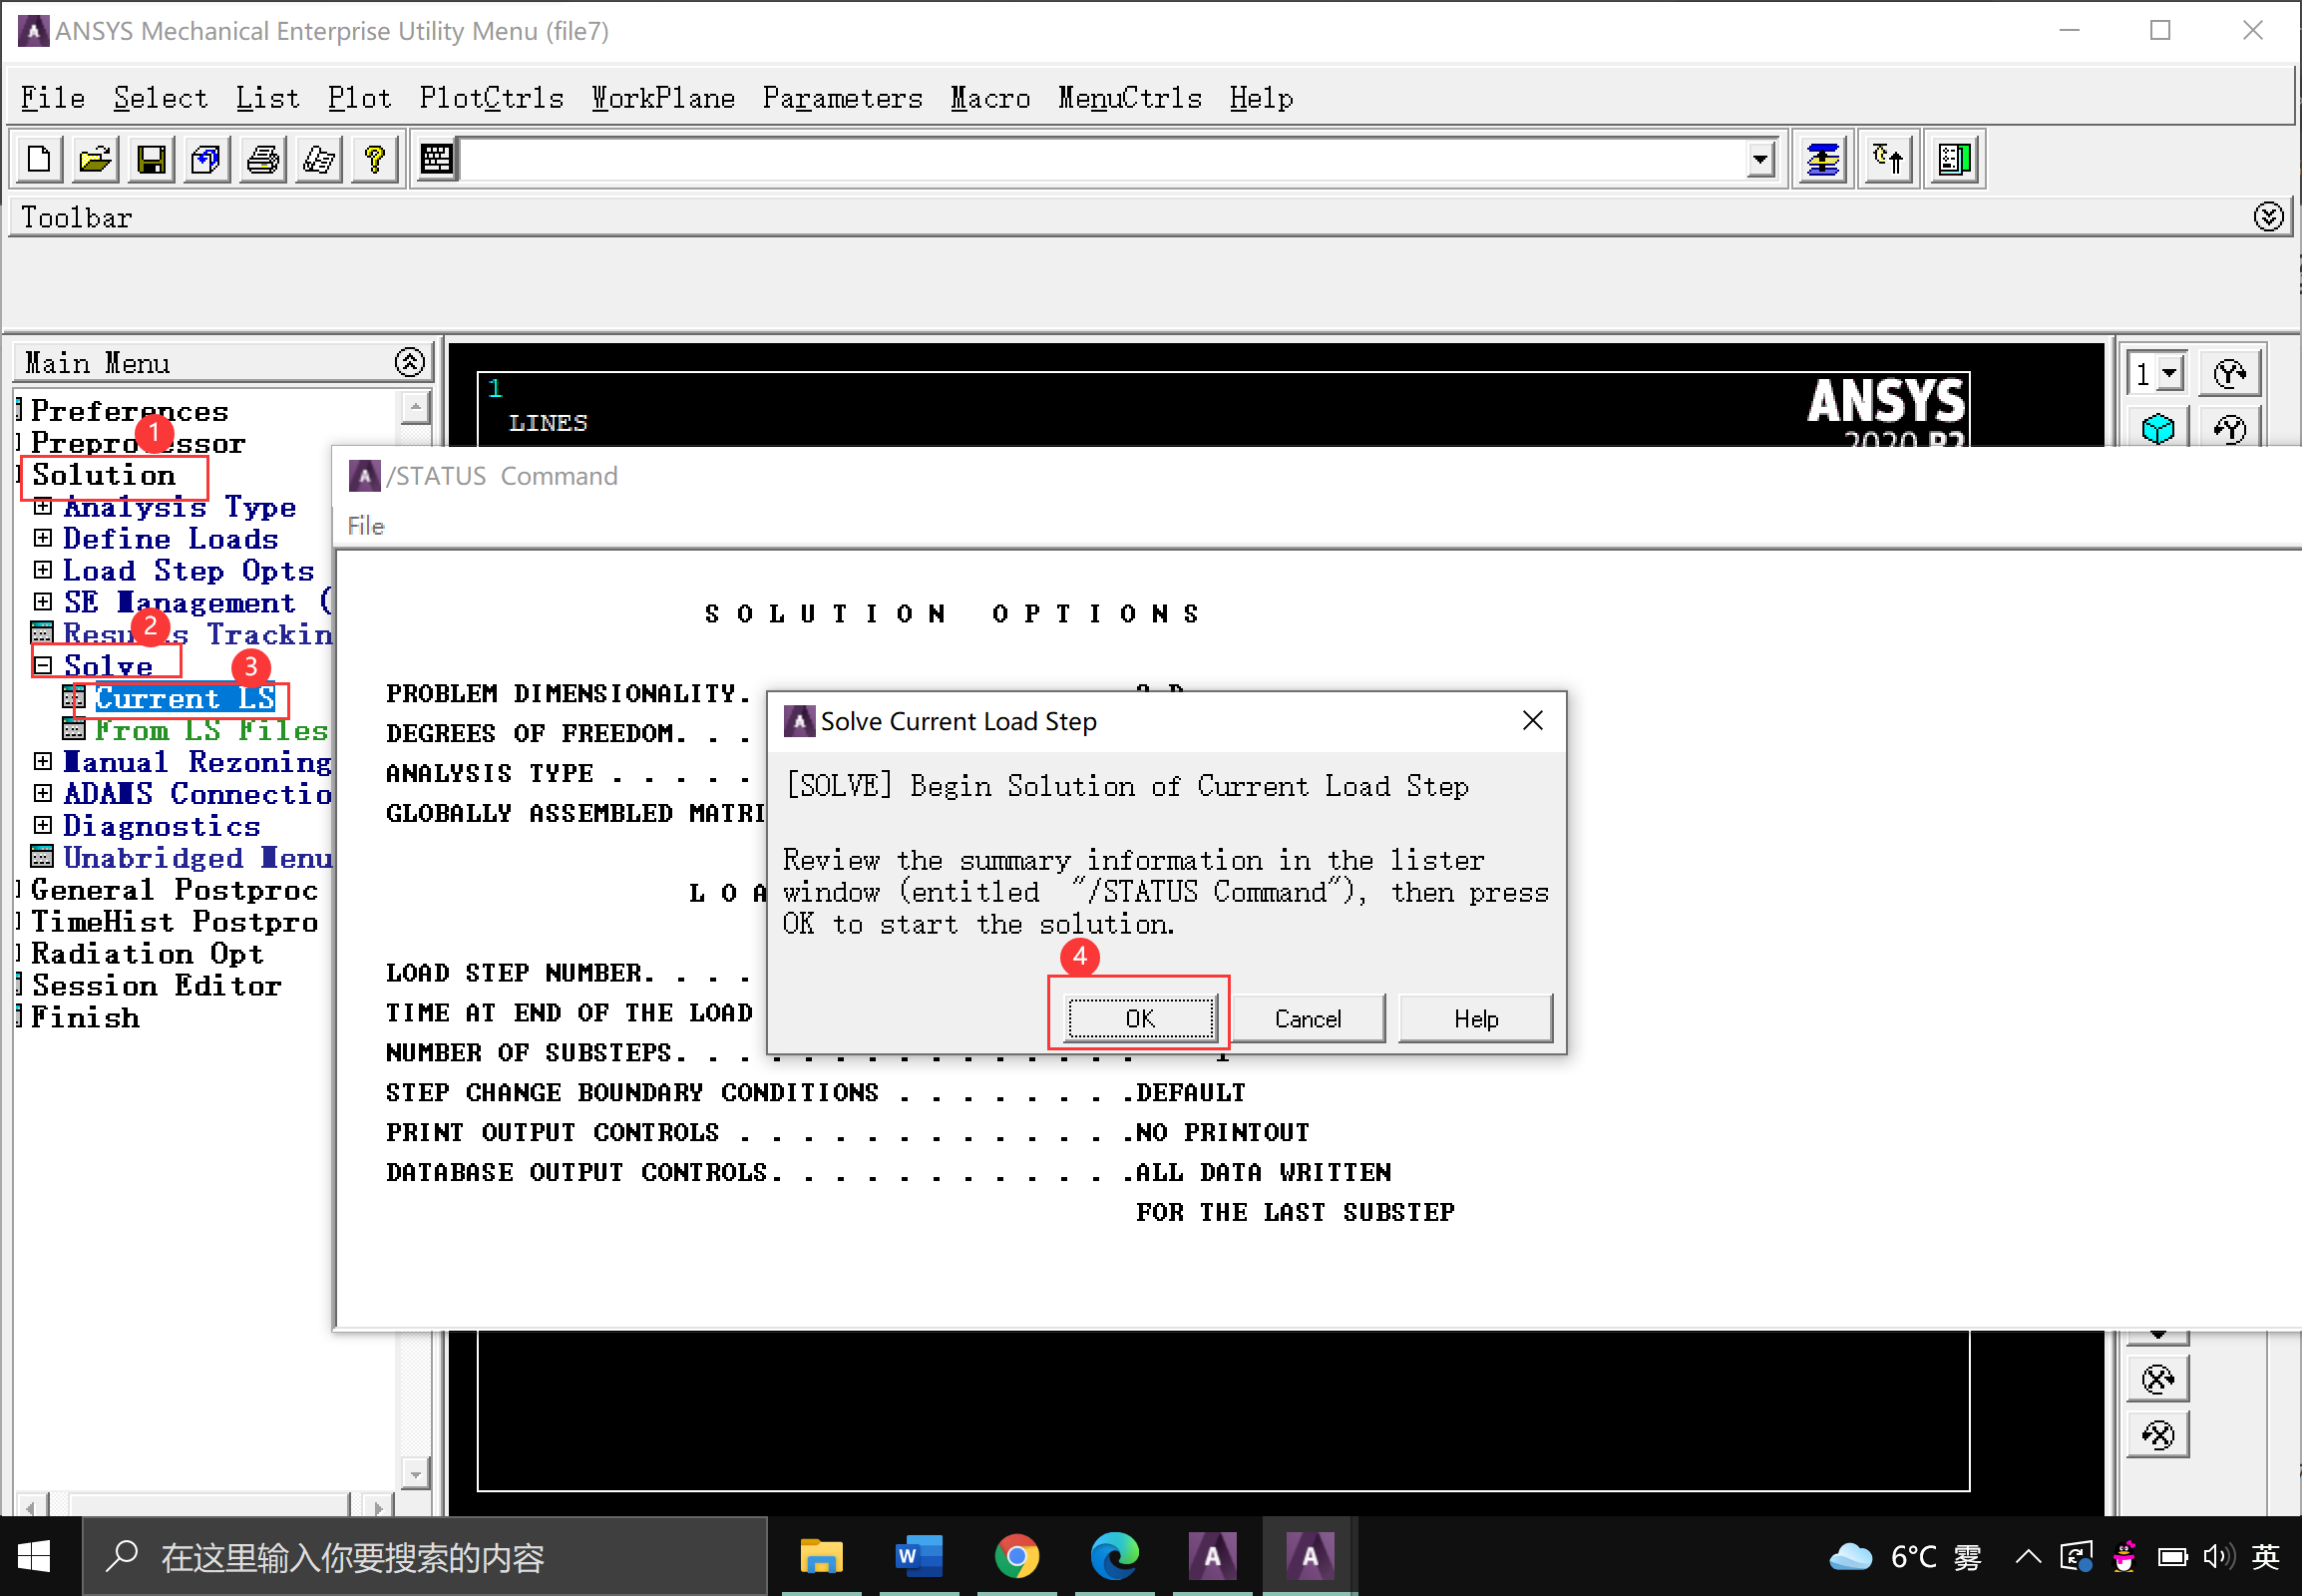
Task: Click the printer Image Capture icon
Action: coord(263,160)
